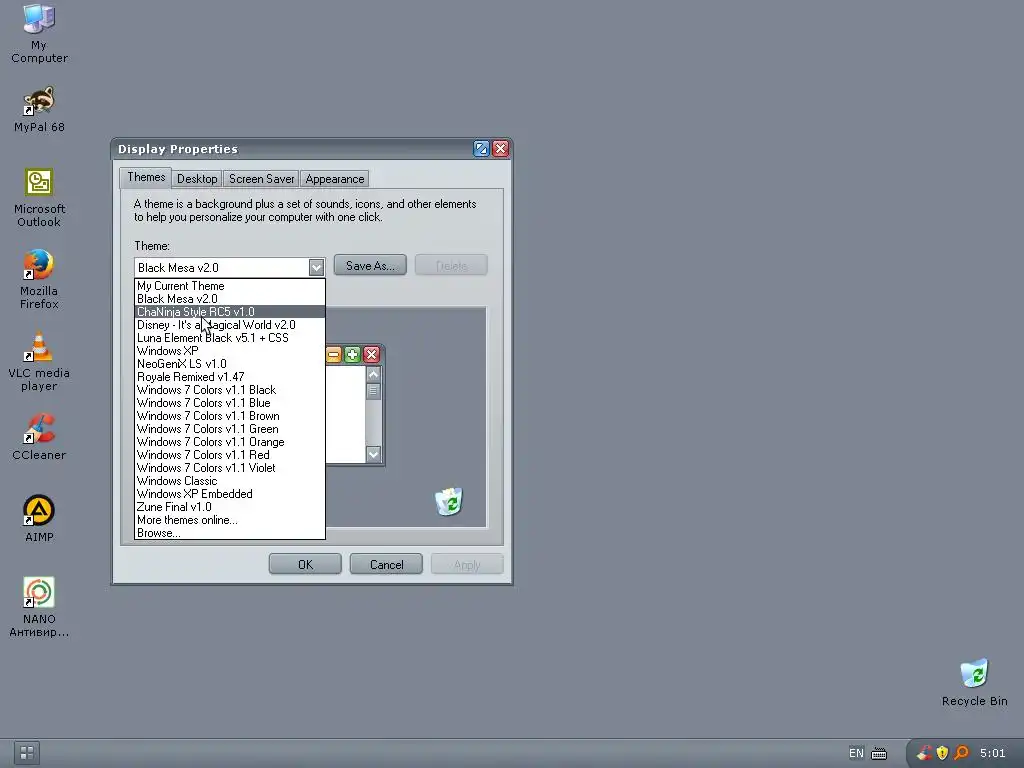Screen dimensions: 1024x768
Task: Open the on-screen keyboard tray icon
Action: [x=880, y=754]
